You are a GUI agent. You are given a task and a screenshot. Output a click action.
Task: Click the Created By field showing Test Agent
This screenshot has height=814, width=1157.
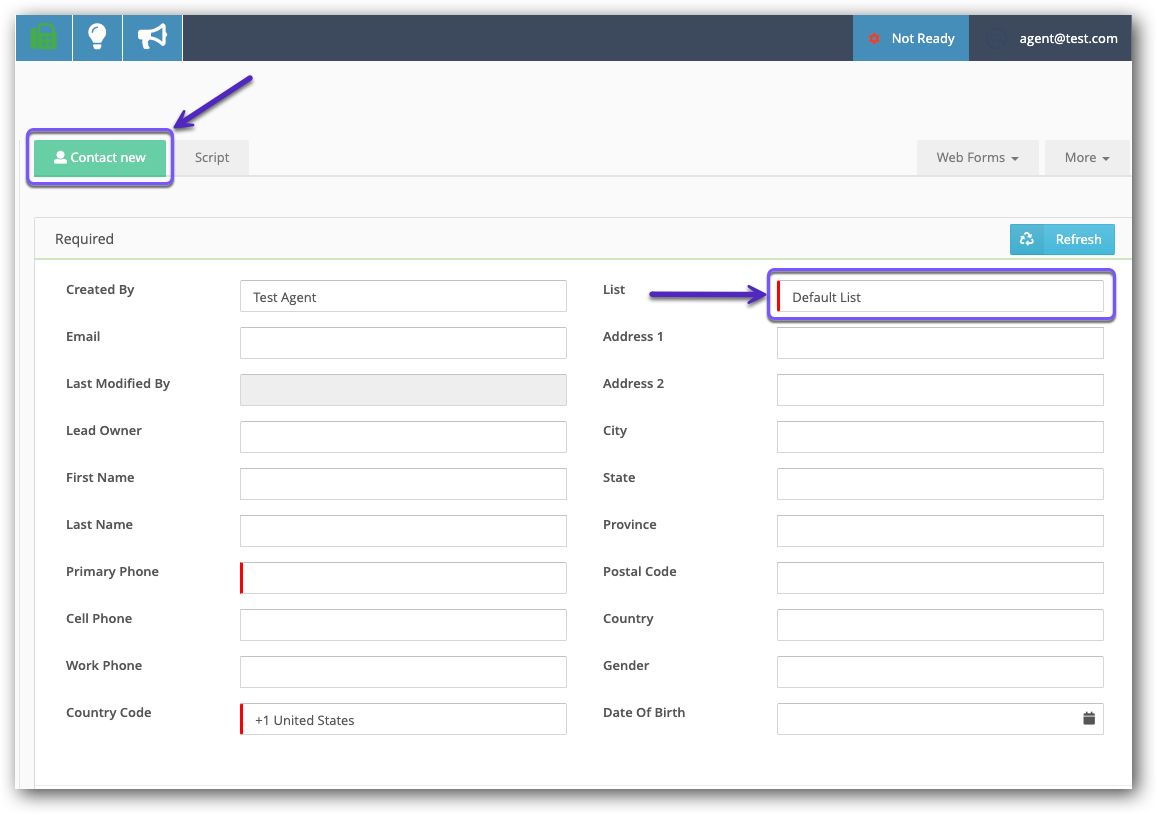pos(403,297)
